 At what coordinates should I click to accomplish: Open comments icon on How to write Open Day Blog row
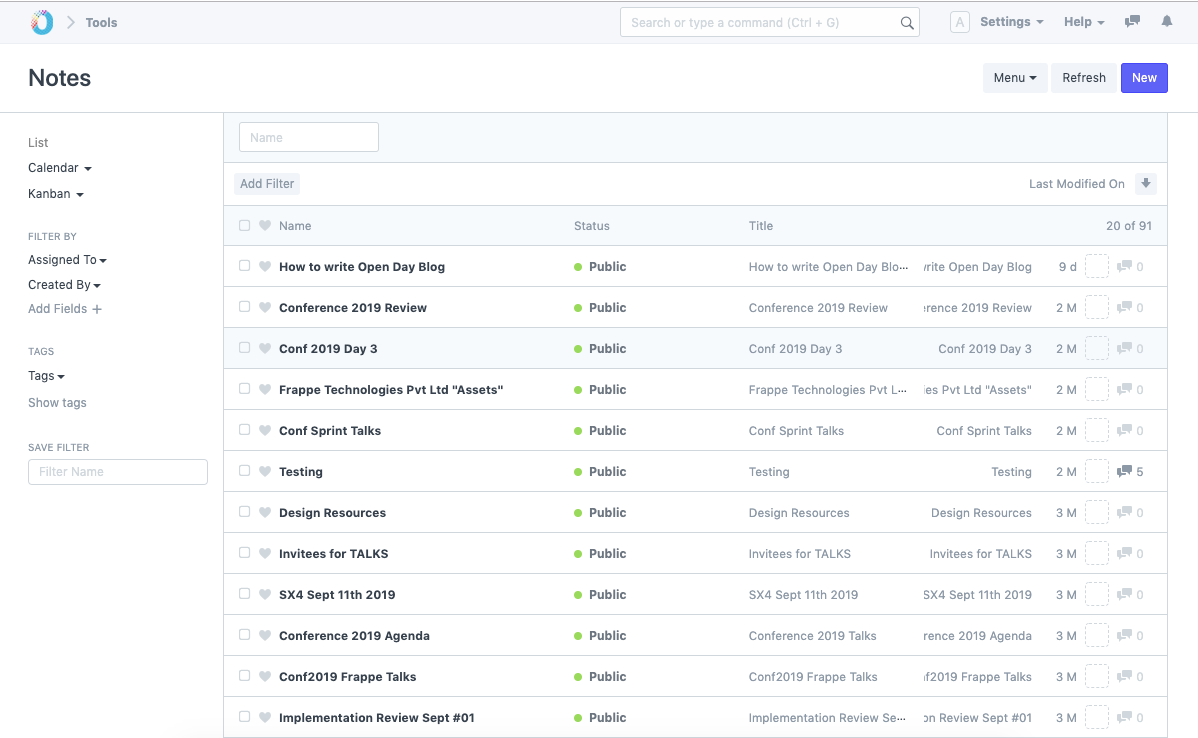pyautogui.click(x=1124, y=267)
